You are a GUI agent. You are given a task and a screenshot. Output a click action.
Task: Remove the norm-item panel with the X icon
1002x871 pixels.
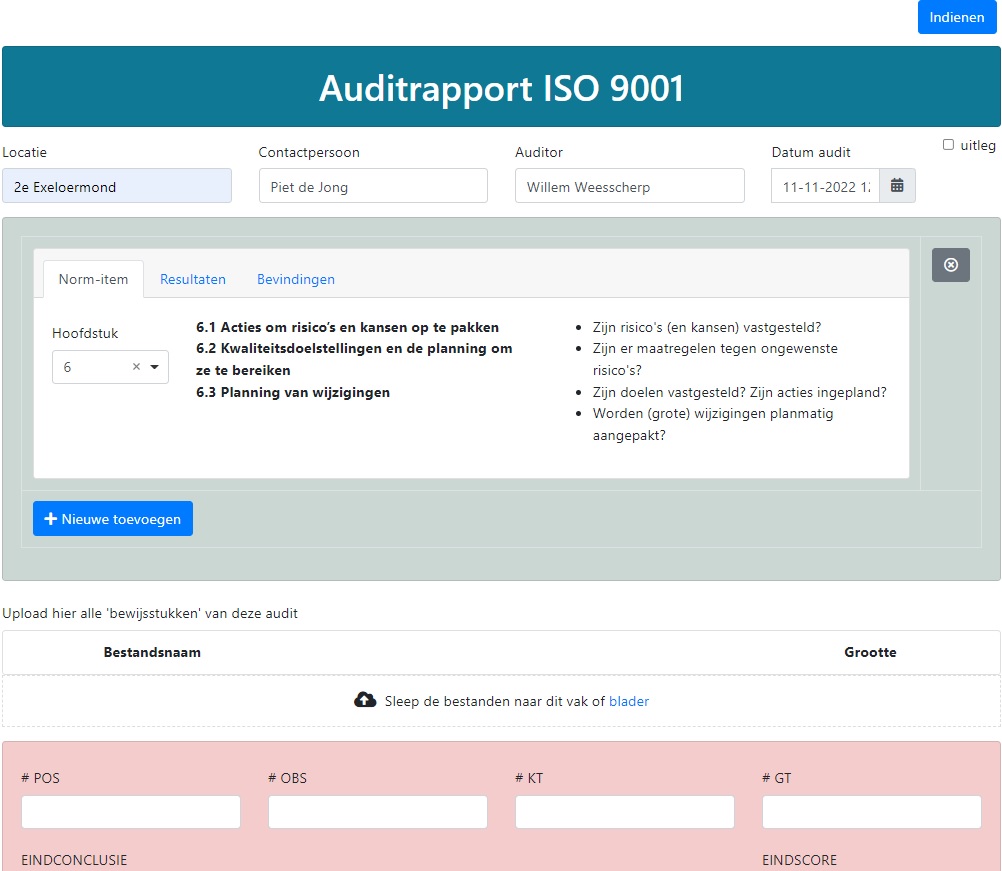tap(950, 265)
